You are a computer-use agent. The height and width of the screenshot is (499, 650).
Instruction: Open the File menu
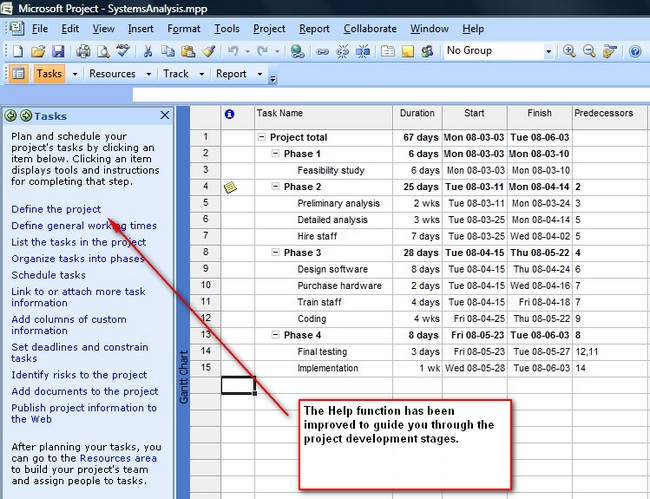[x=40, y=29]
